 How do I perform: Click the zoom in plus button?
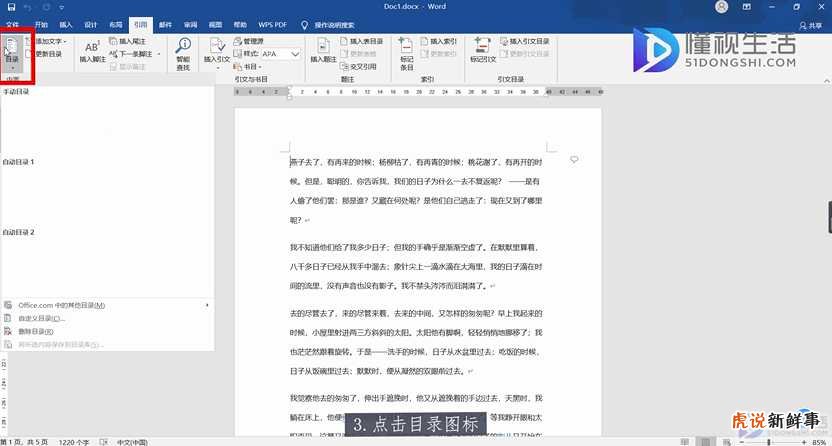tap(804, 442)
